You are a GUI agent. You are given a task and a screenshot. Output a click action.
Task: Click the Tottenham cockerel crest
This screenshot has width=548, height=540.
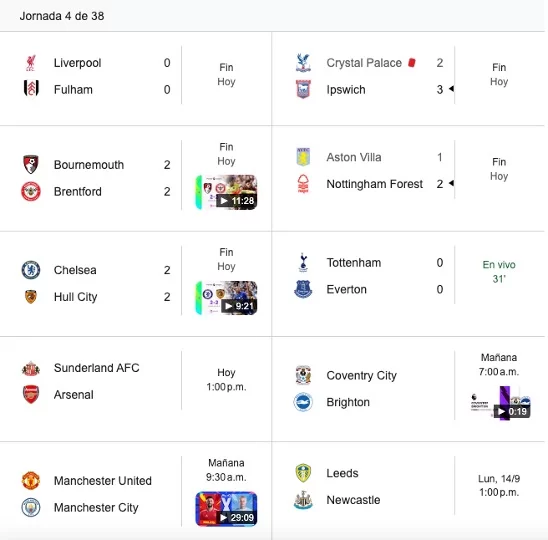(x=303, y=262)
